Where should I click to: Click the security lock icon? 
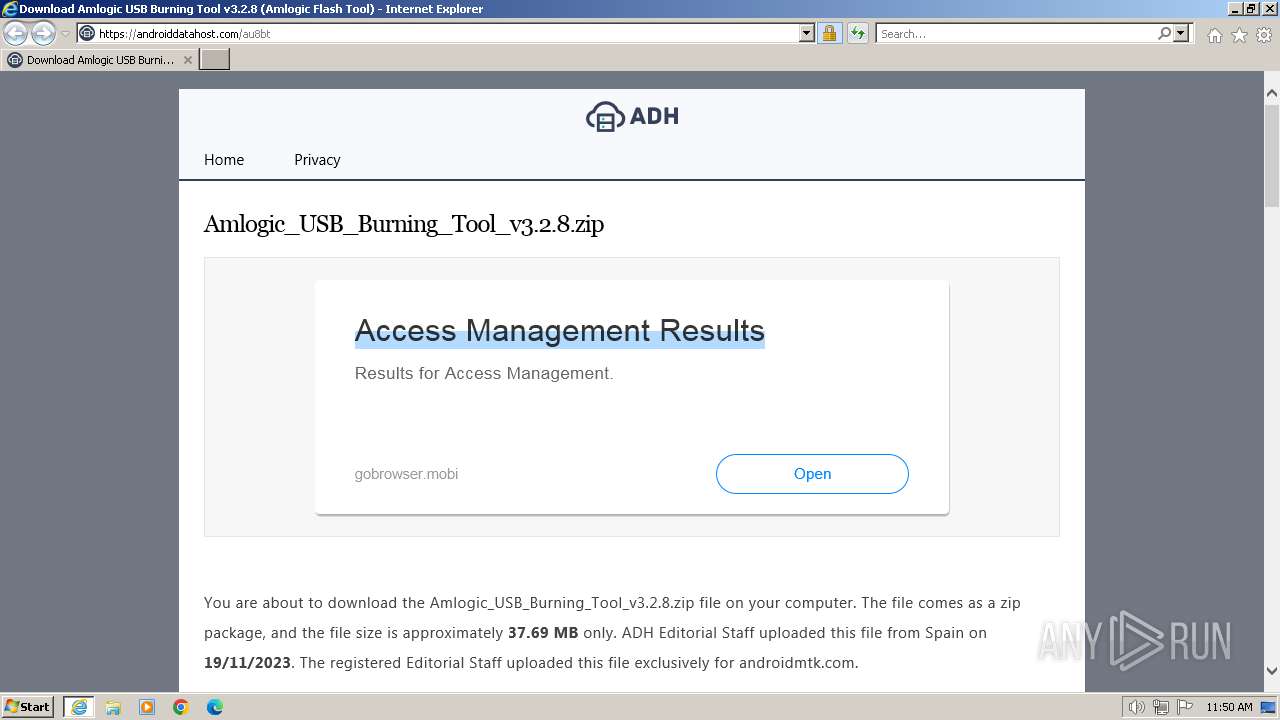click(x=829, y=33)
